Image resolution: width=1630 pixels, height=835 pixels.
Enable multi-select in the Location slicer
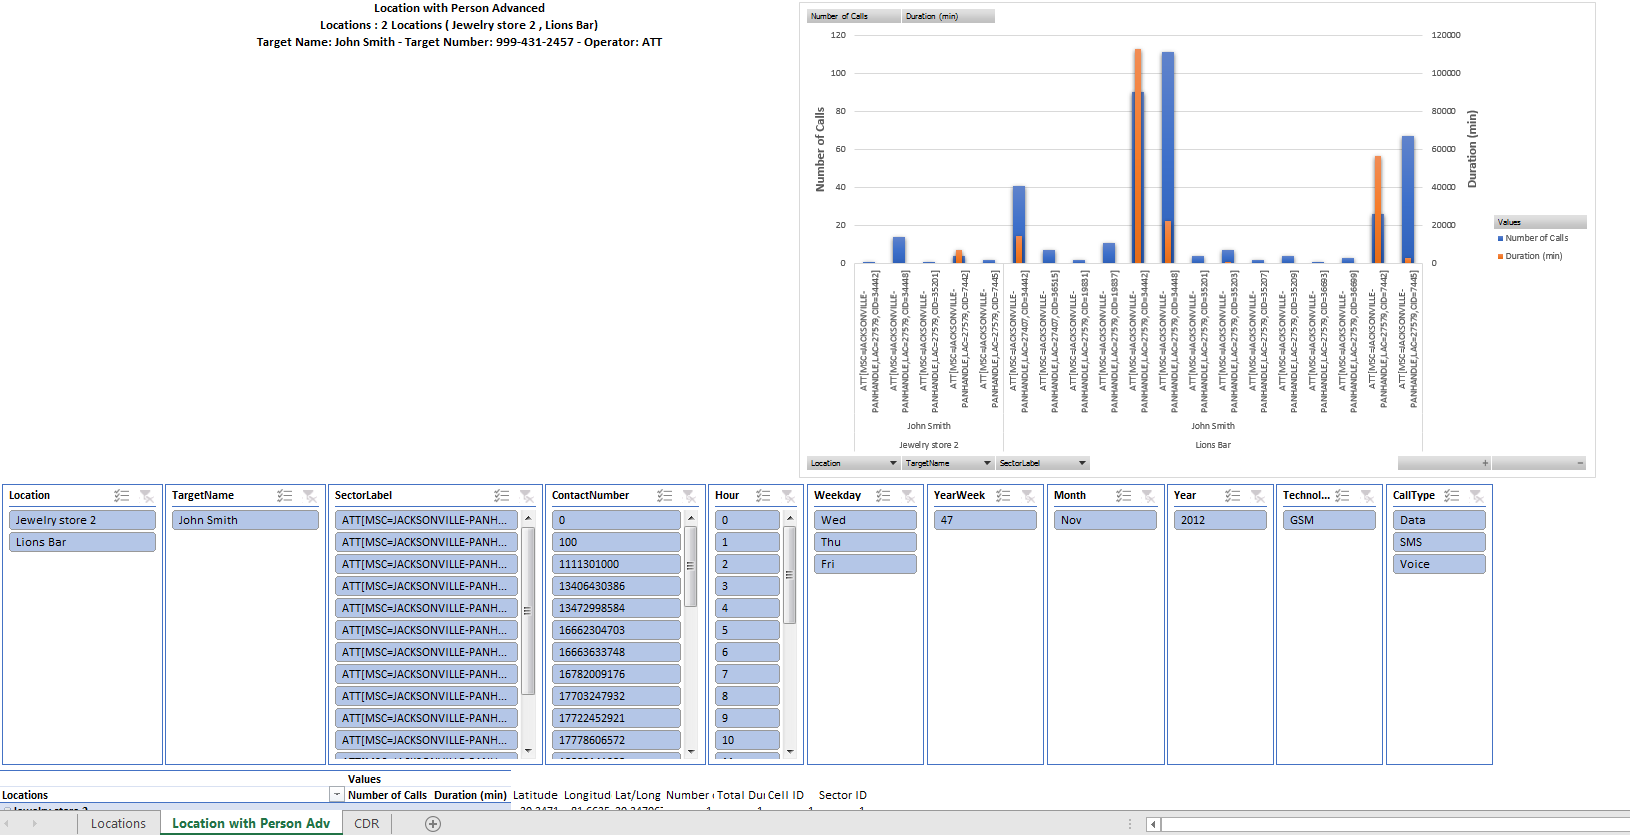122,496
